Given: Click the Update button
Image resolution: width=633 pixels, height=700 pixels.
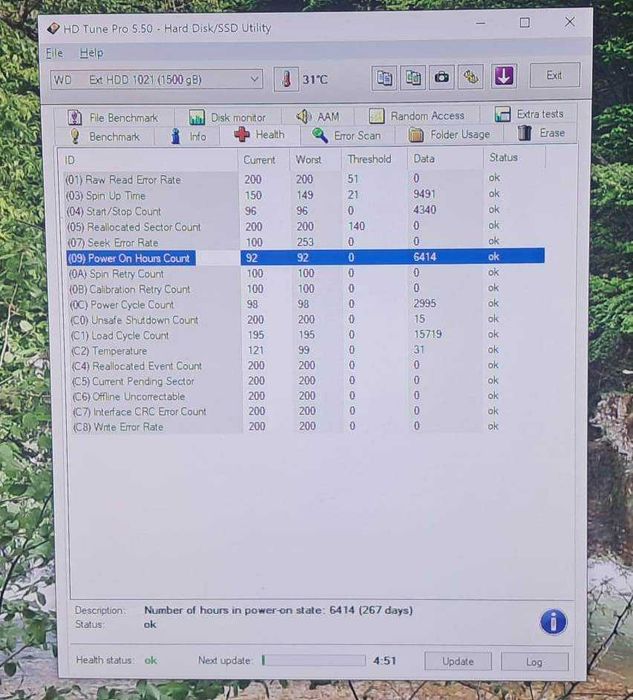Looking at the screenshot, I should click(x=458, y=661).
